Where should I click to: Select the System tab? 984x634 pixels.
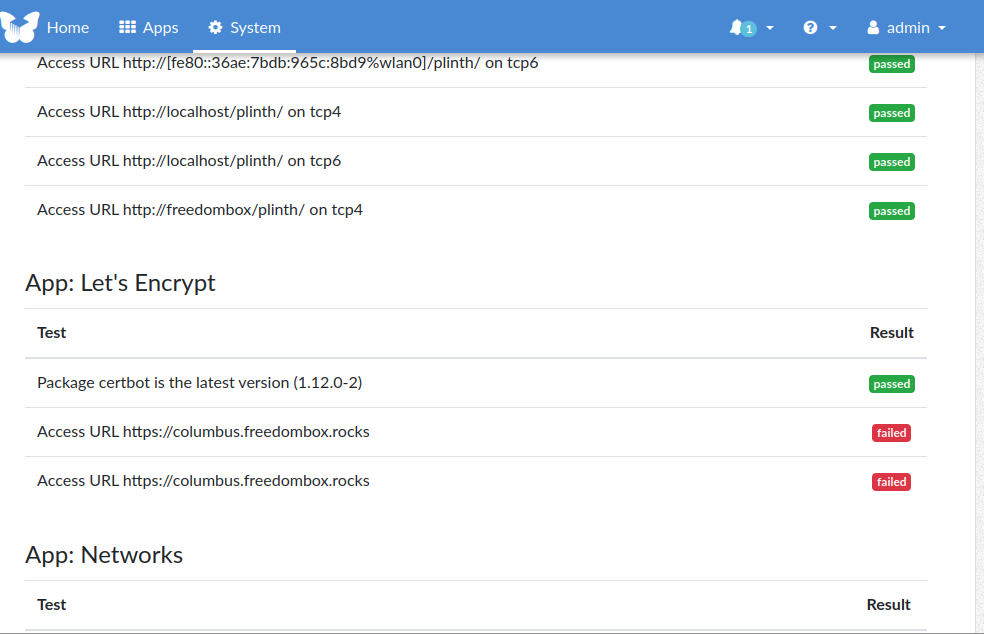coord(244,28)
